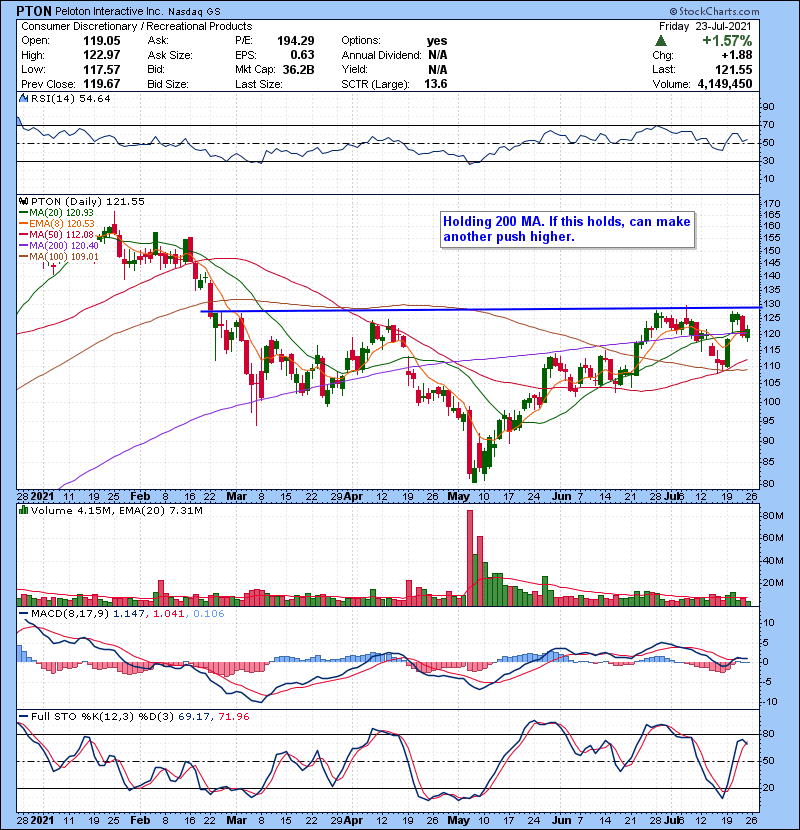Click the Last price 121.55 in header
Image resolution: width=800 pixels, height=830 pixels.
pos(734,69)
